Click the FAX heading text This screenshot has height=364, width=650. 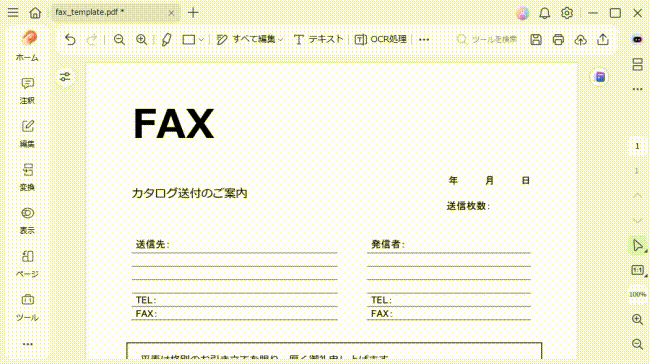pyautogui.click(x=173, y=124)
